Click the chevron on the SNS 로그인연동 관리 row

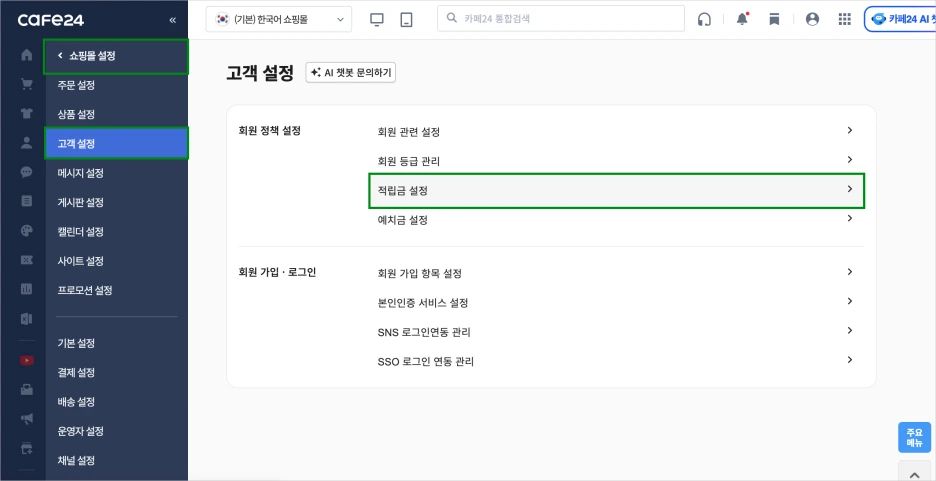pos(850,330)
